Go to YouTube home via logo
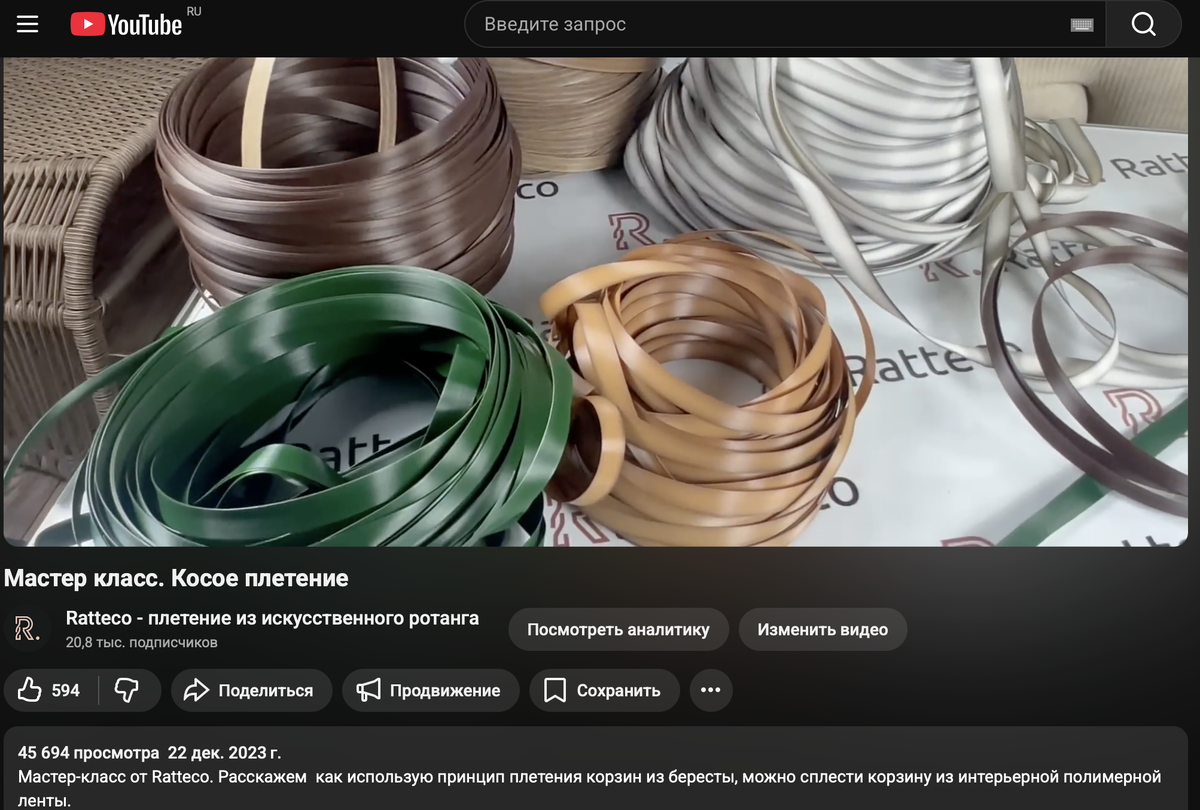This screenshot has height=810, width=1200. click(x=126, y=24)
